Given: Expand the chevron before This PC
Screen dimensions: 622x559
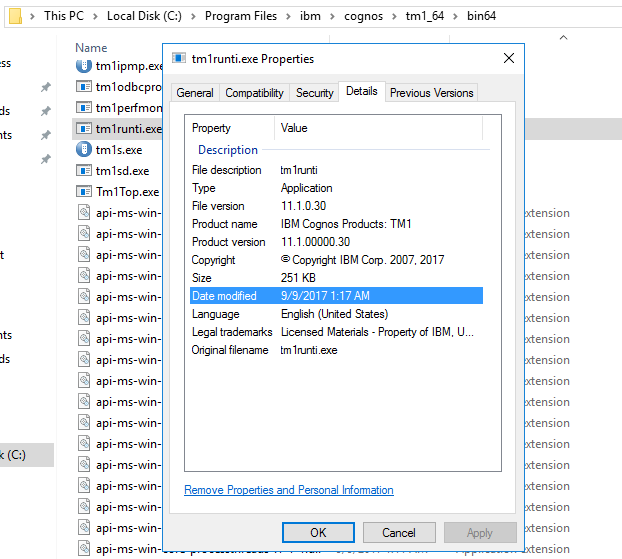Looking at the screenshot, I should pos(33,16).
